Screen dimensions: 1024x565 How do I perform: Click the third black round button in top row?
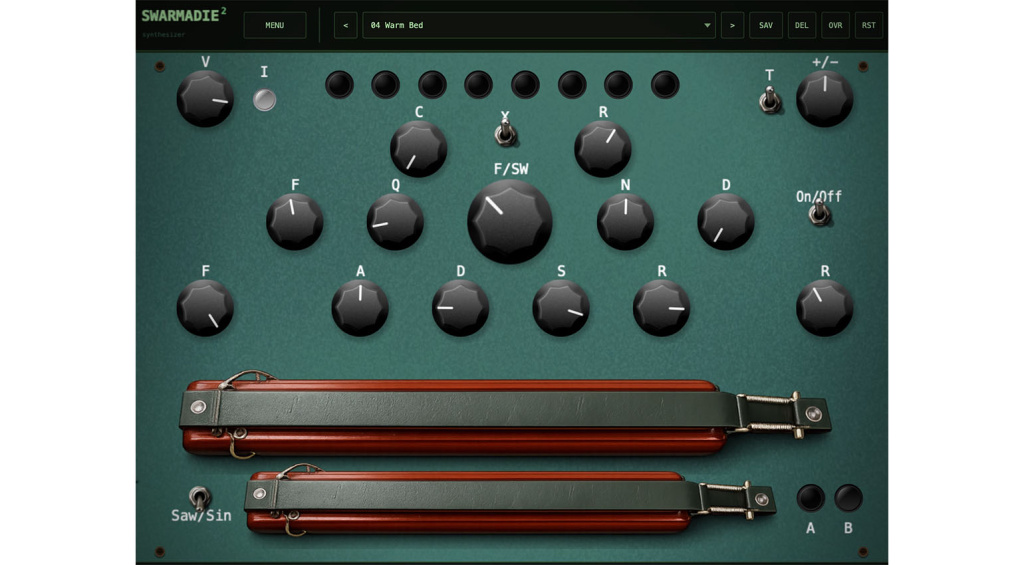point(432,85)
